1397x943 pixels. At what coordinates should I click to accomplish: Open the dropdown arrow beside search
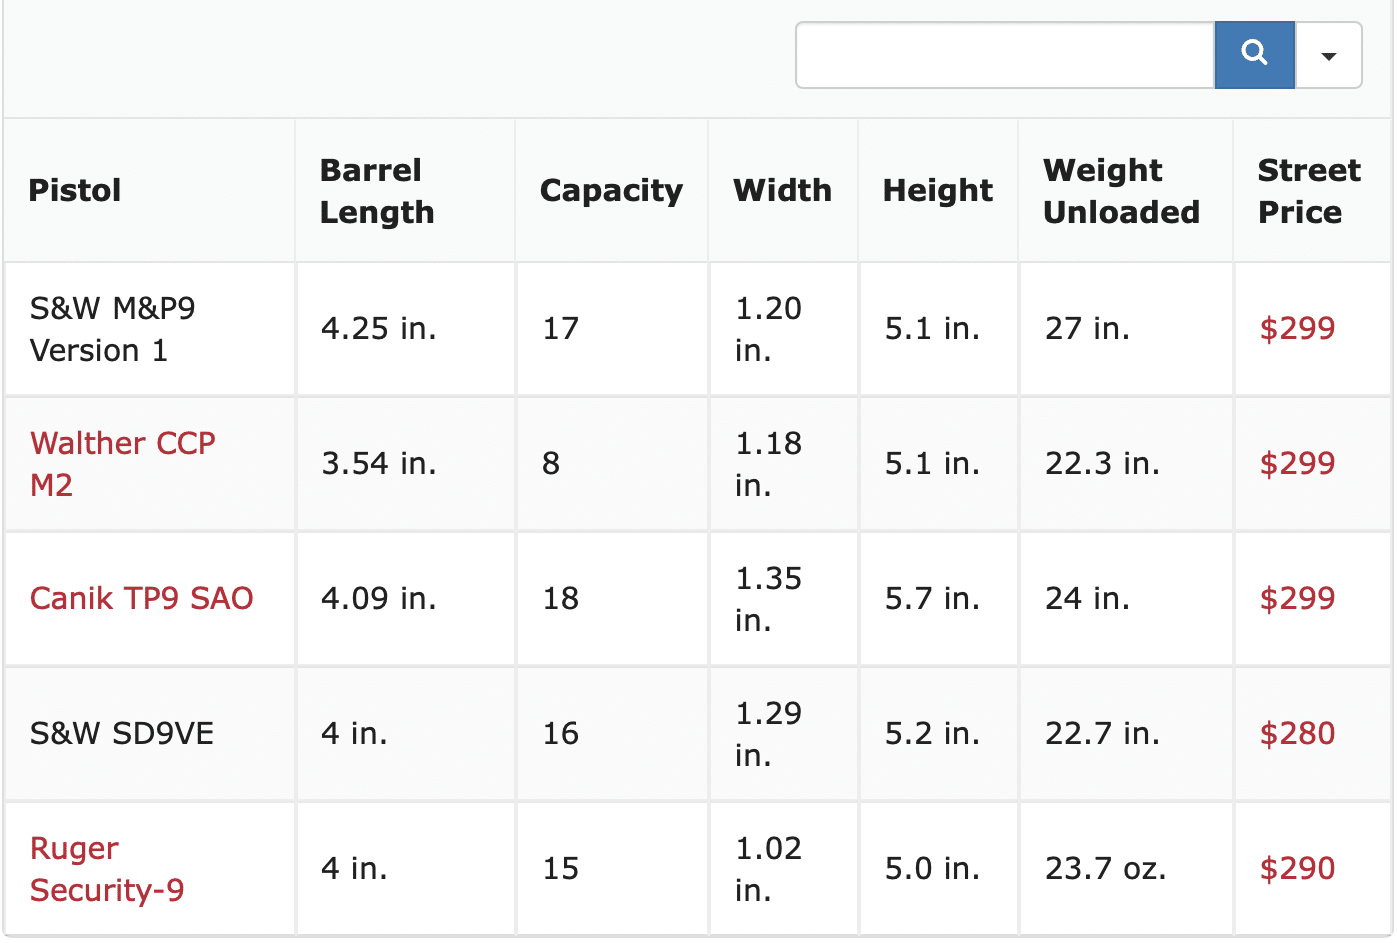[1328, 55]
